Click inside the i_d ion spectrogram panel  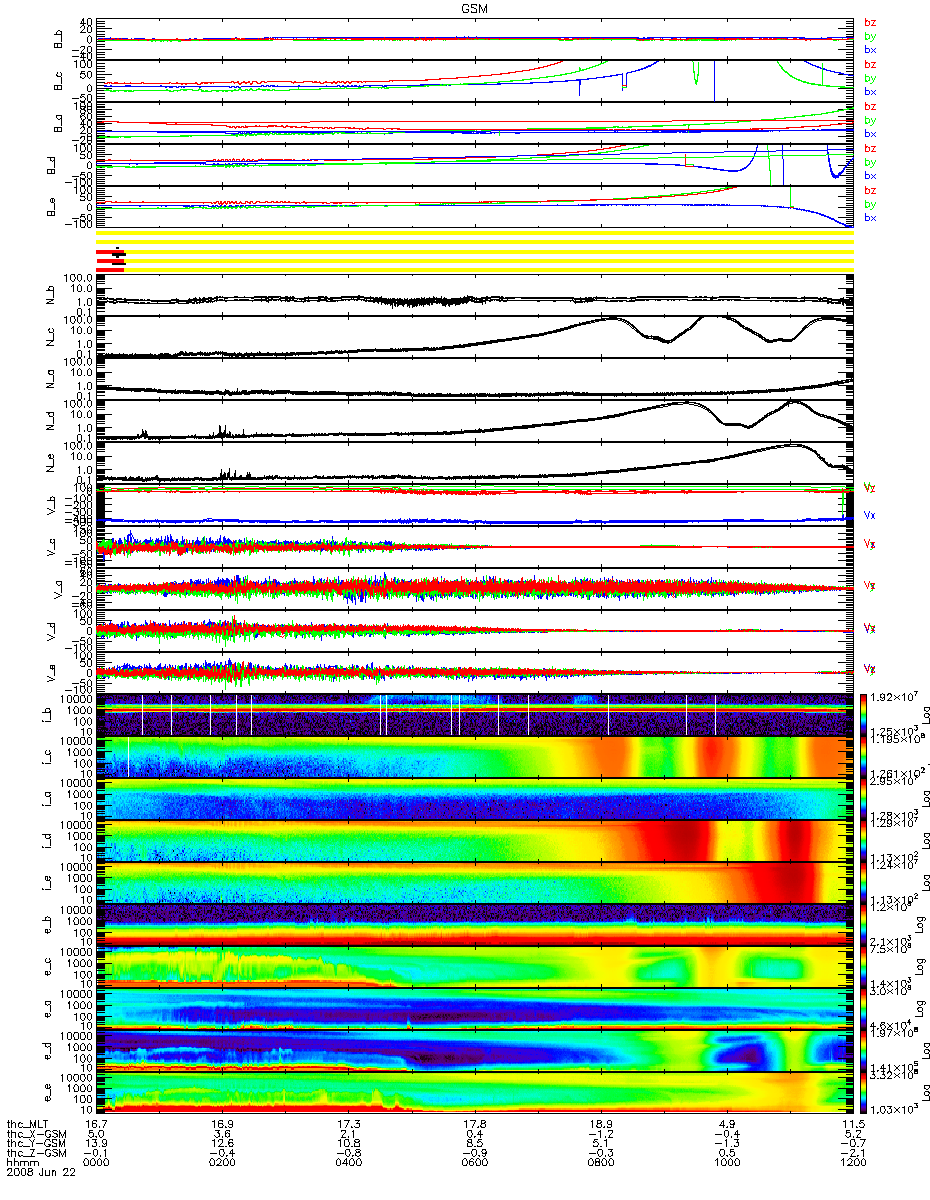[474, 839]
